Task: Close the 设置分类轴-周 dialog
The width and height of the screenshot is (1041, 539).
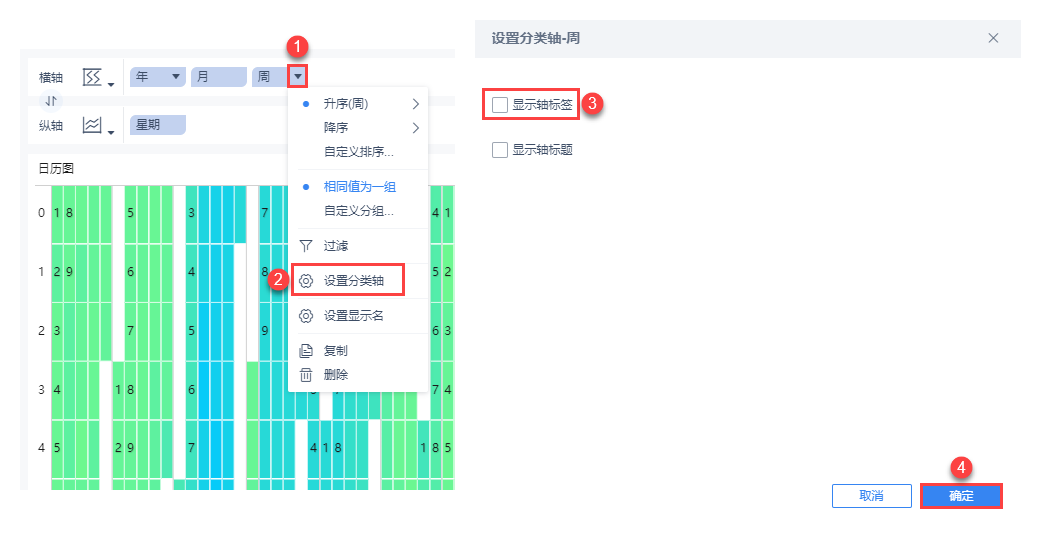Action: point(993,38)
